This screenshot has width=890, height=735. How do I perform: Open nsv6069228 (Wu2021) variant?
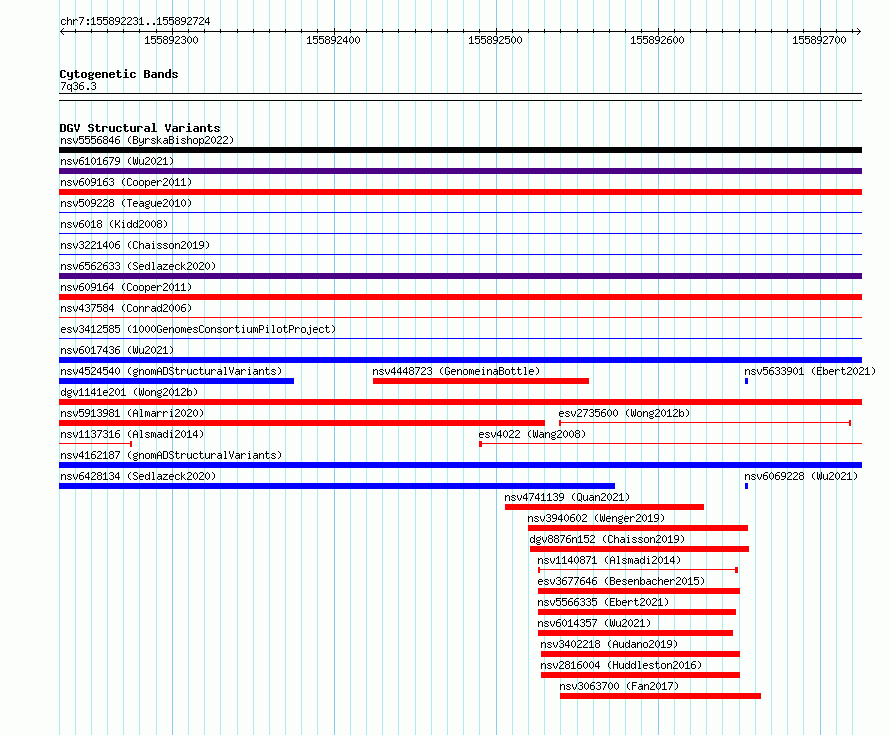point(801,476)
